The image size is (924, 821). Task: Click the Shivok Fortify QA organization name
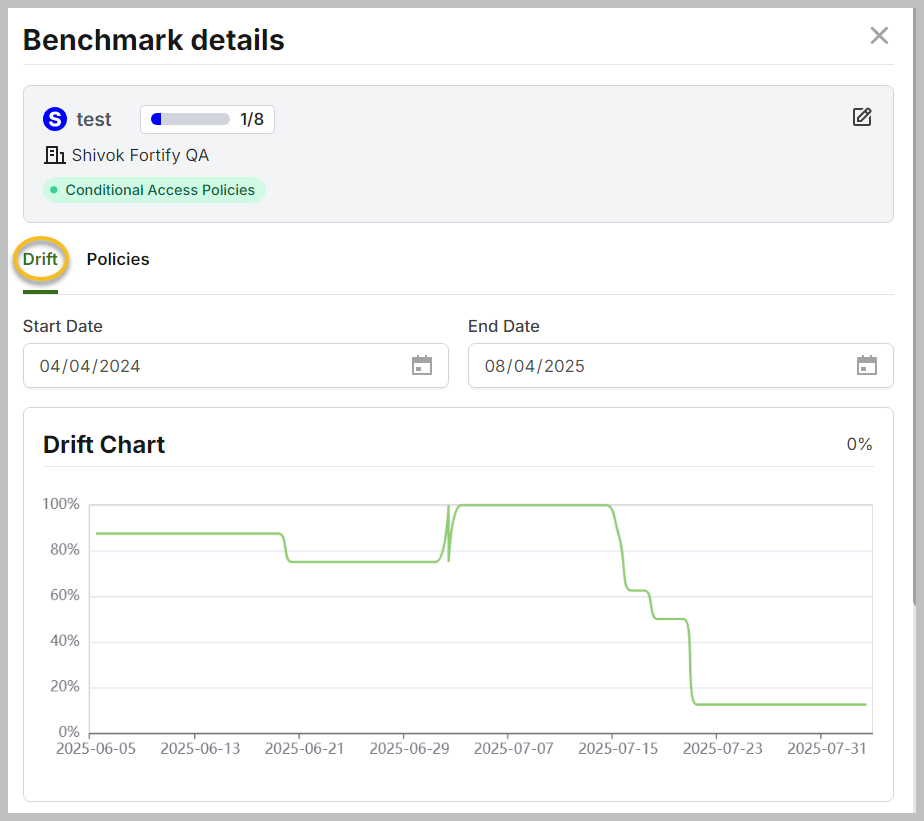click(x=140, y=155)
